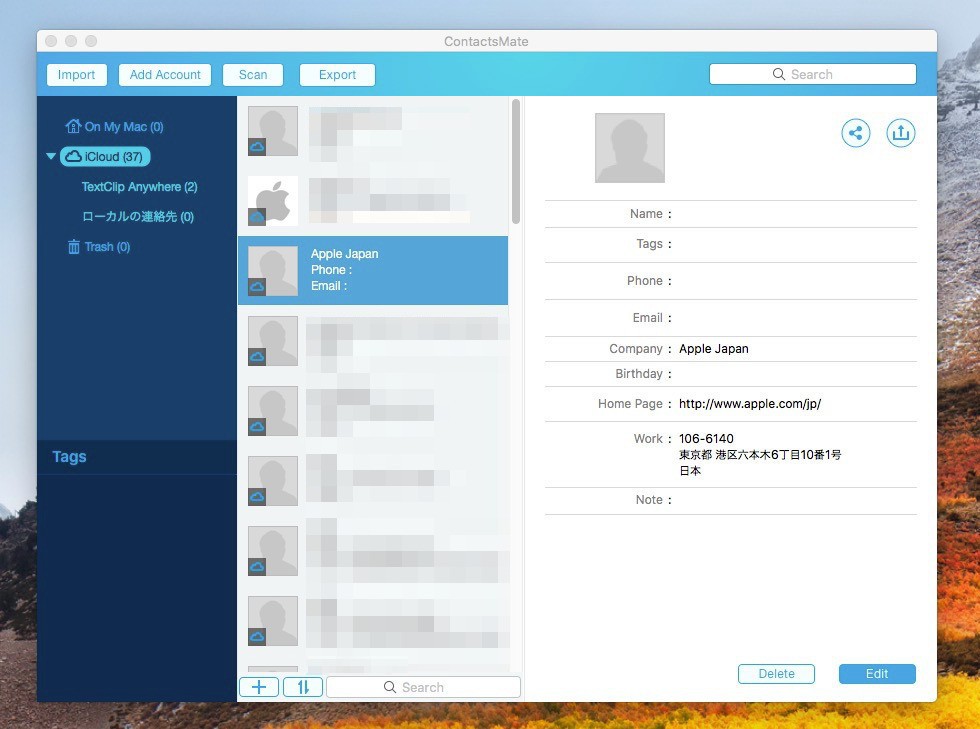Focus the contact list Search field
Viewport: 980px width, 729px height.
[423, 686]
